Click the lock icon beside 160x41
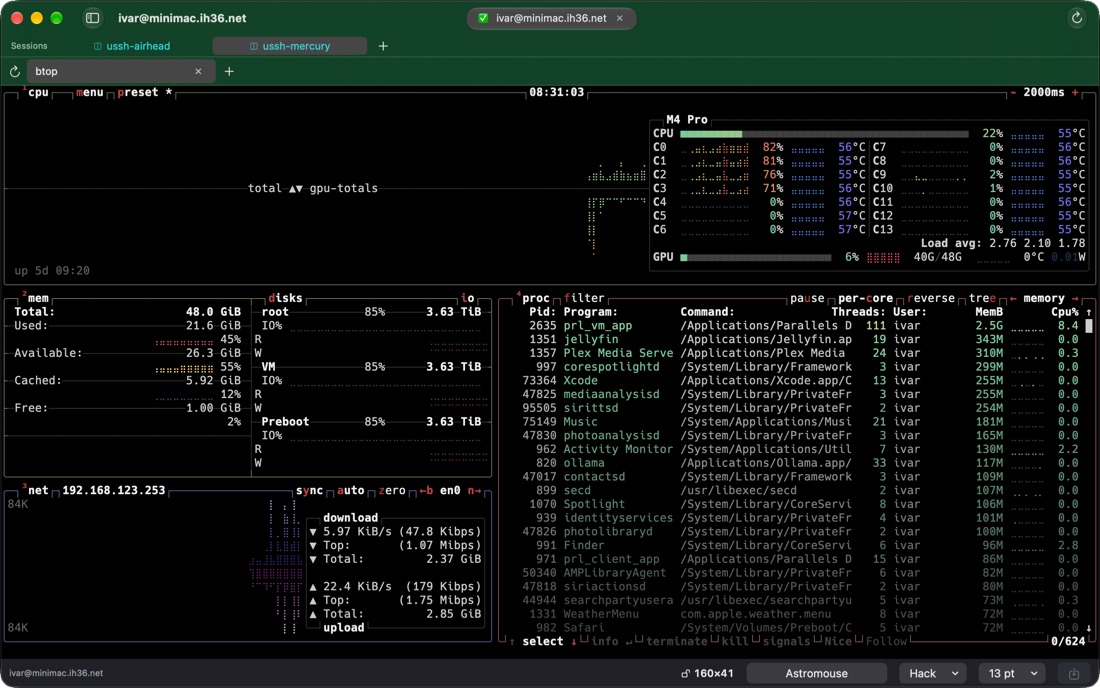Screen dimensions: 1100x688 pos(685,674)
